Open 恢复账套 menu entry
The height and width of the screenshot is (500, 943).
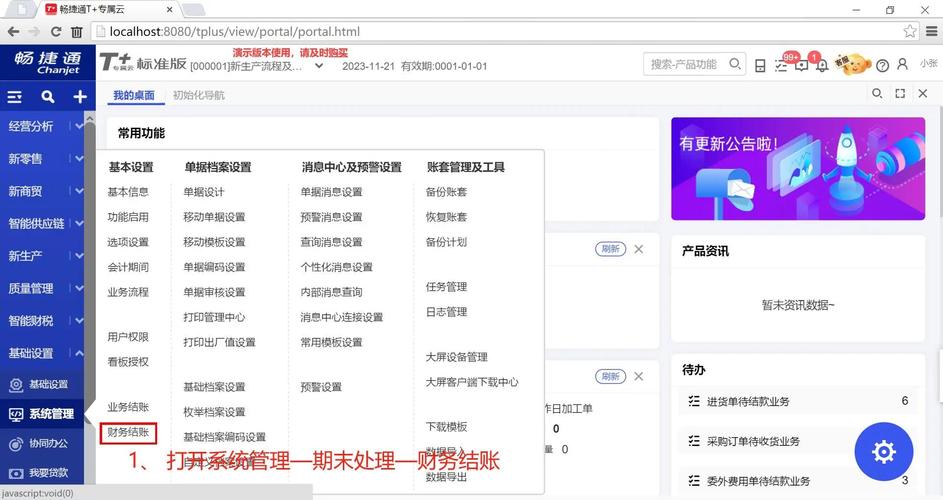(446, 217)
